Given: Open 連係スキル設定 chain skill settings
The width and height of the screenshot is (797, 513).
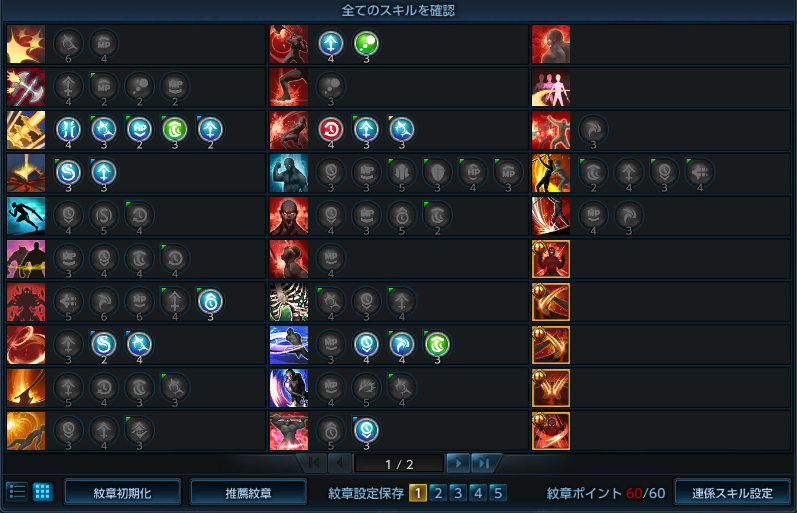Looking at the screenshot, I should click(x=732, y=493).
